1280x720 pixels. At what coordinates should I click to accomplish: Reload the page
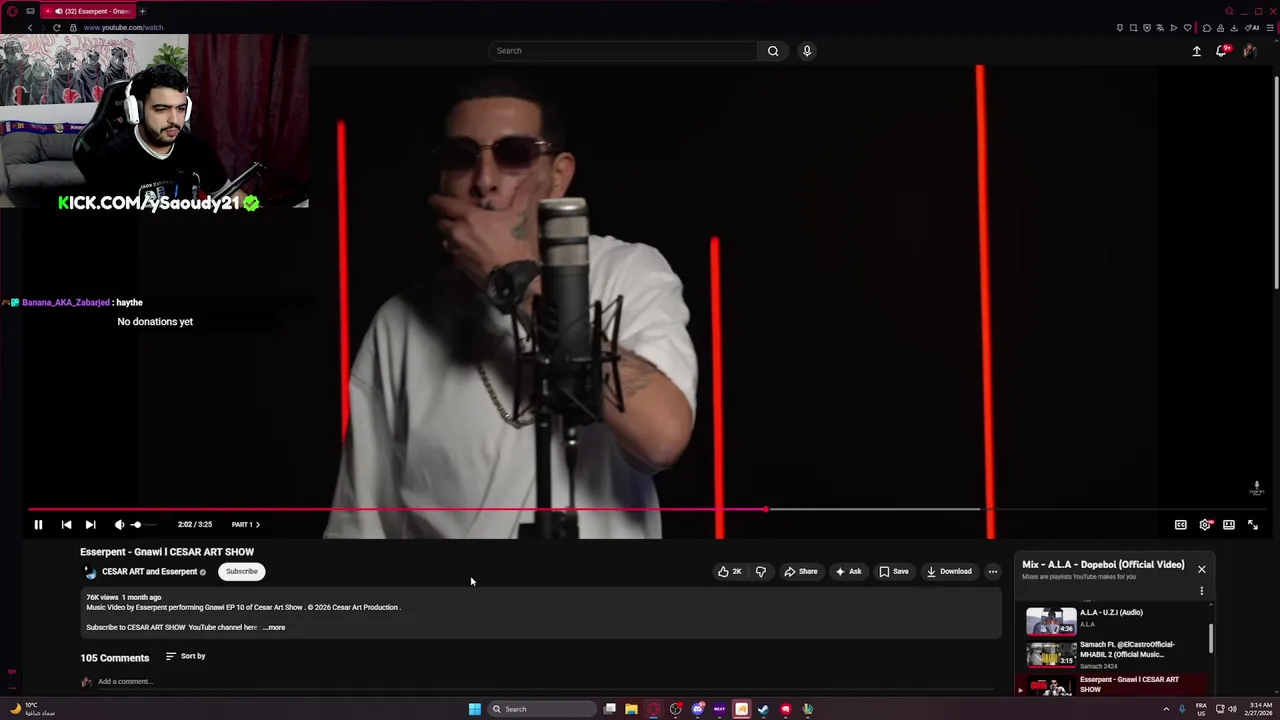click(57, 28)
